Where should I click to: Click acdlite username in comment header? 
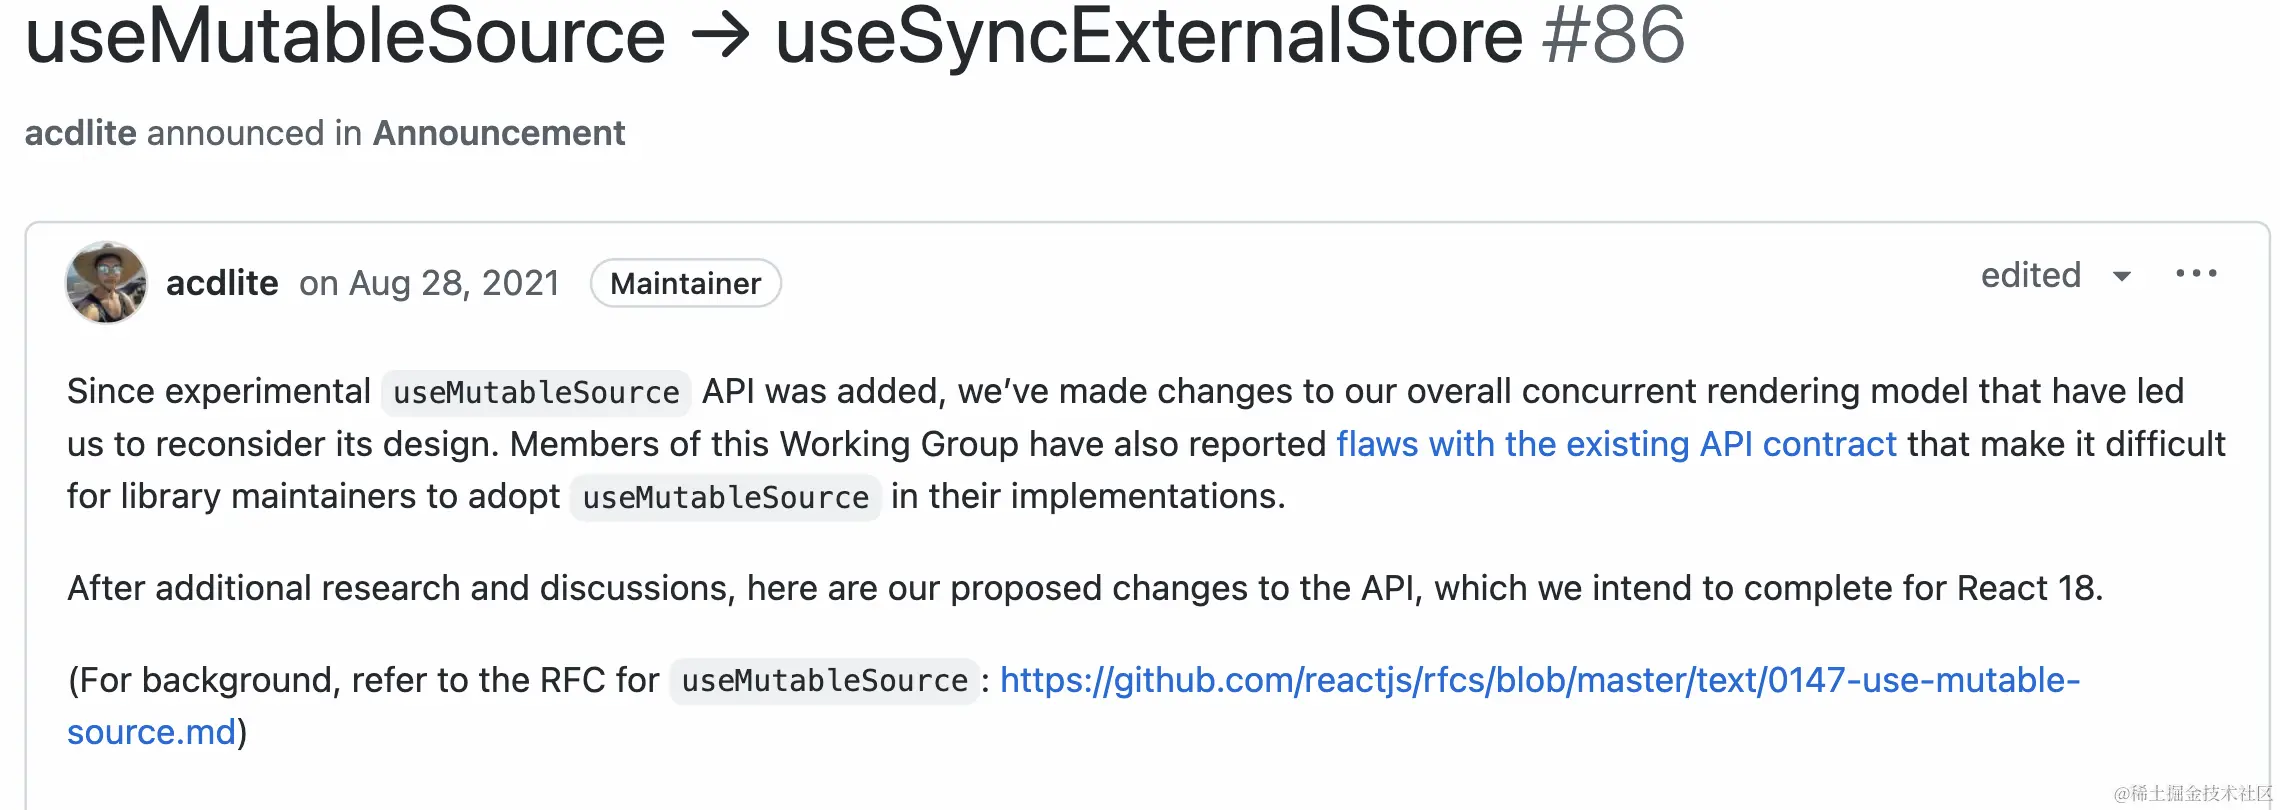point(222,283)
